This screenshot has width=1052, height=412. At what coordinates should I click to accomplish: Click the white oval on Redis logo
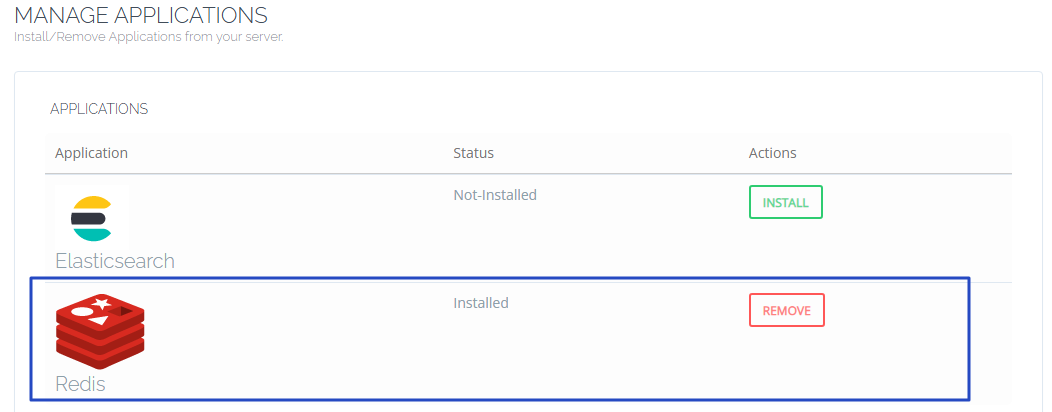[82, 312]
